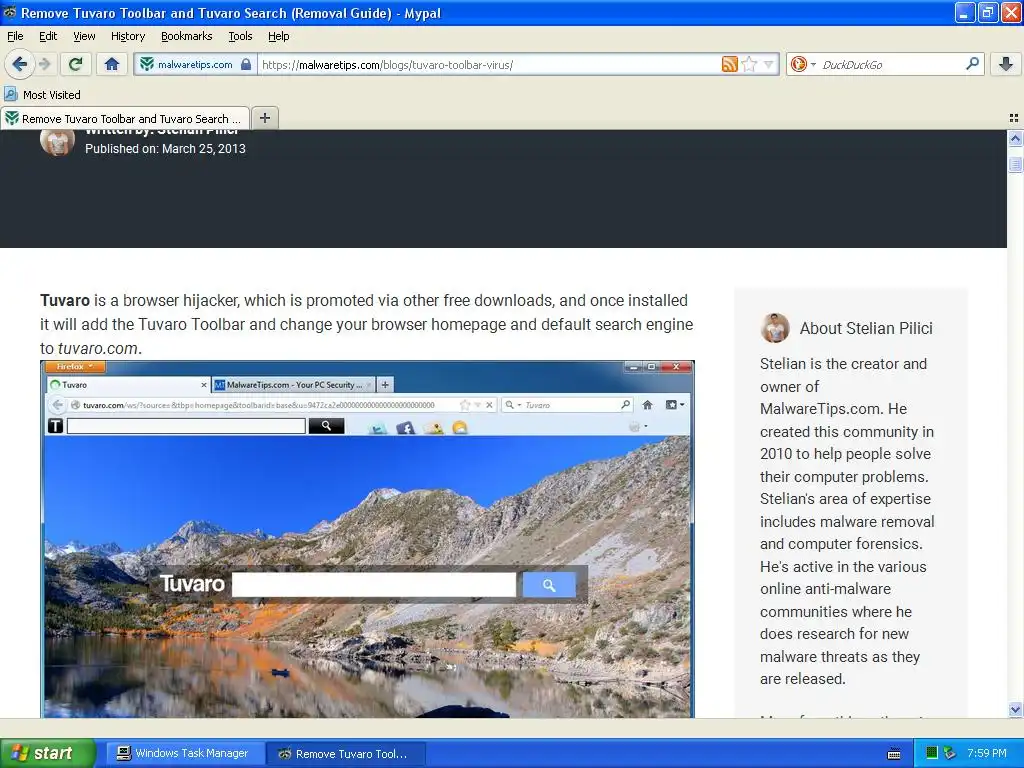
Task: Open the Tools menu
Action: [x=240, y=37]
